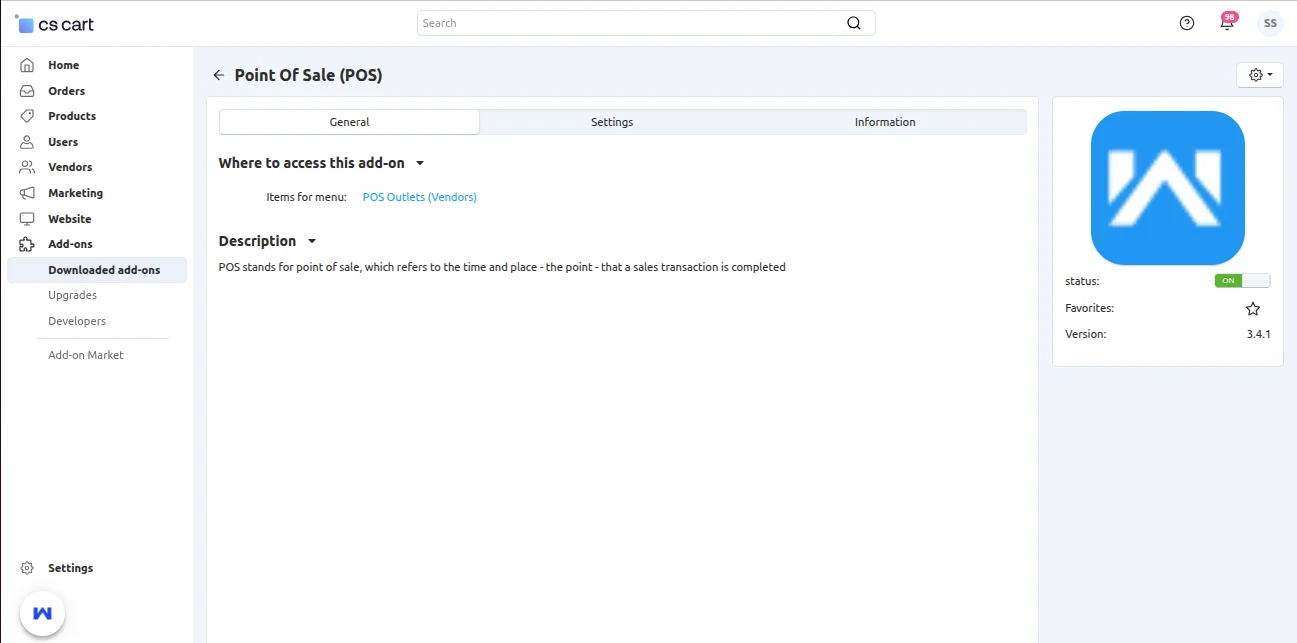Click the Orders inbox icon
This screenshot has width=1297, height=643.
pos(27,91)
